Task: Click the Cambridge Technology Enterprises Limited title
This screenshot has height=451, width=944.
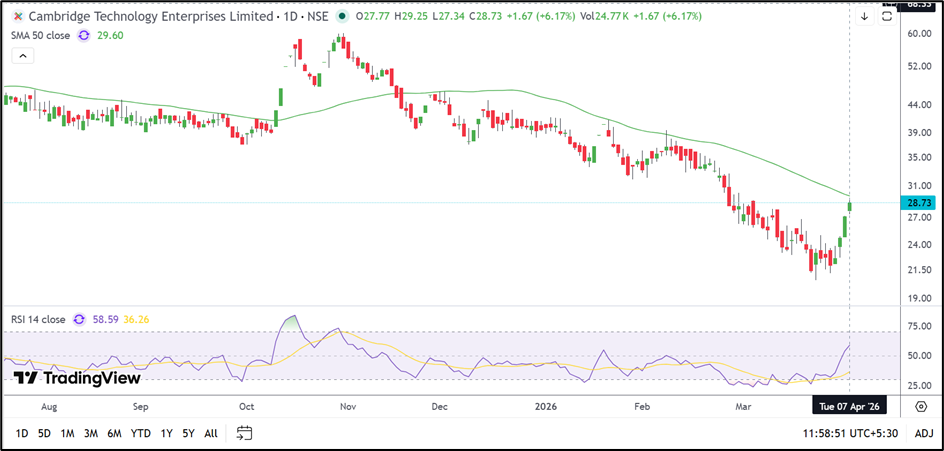Action: point(150,17)
